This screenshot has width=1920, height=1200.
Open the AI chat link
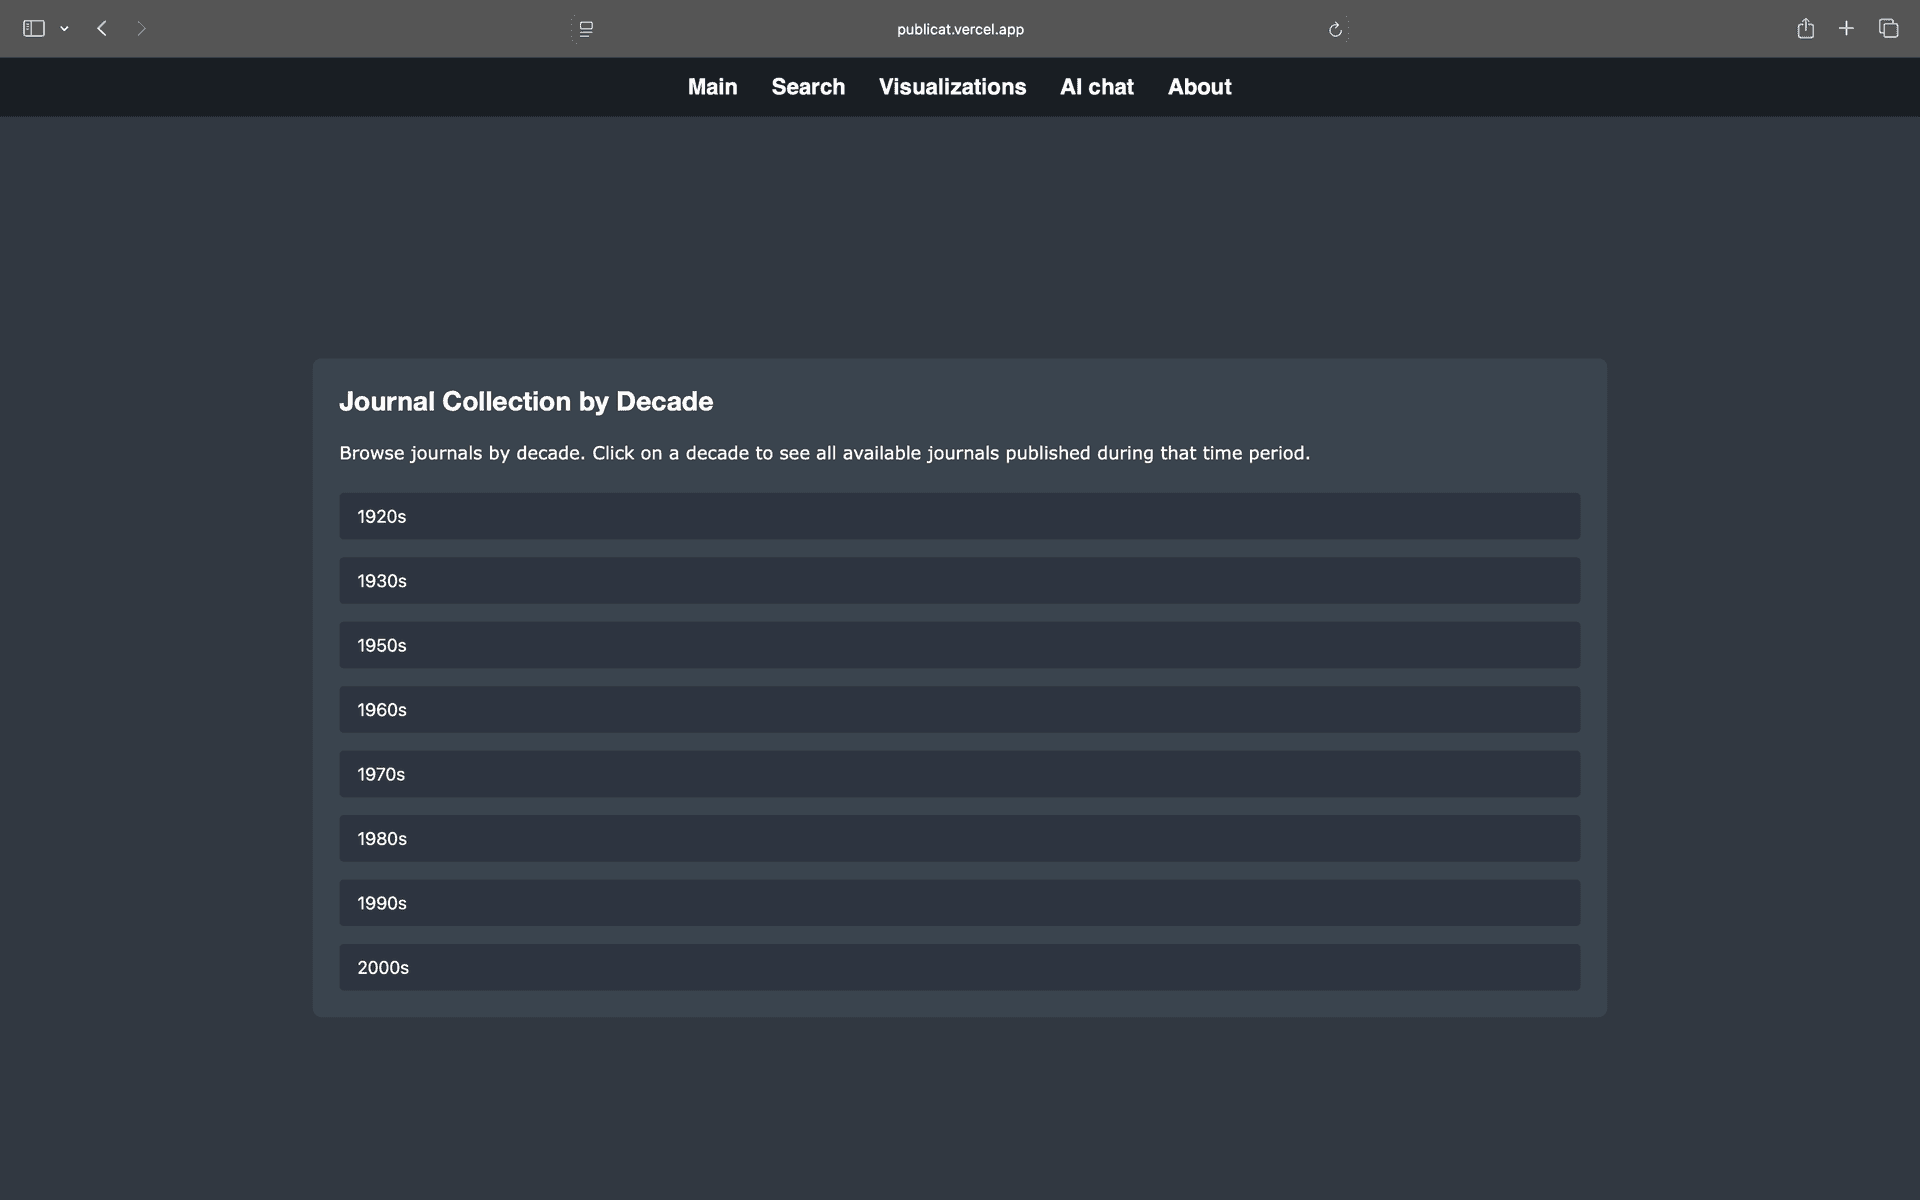click(1096, 87)
